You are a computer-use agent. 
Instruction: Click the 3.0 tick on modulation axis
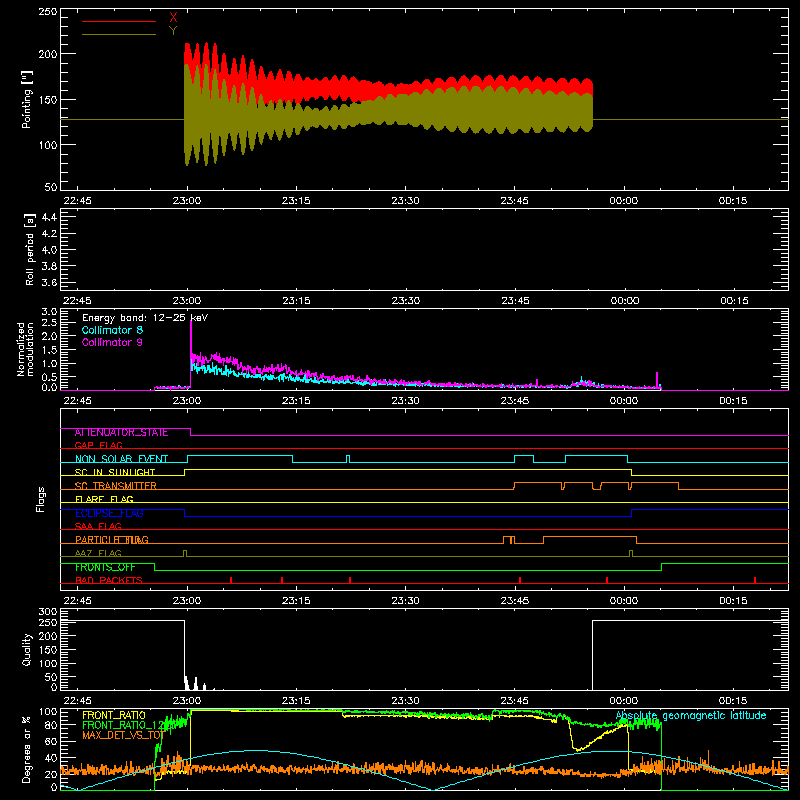pyautogui.click(x=49, y=311)
